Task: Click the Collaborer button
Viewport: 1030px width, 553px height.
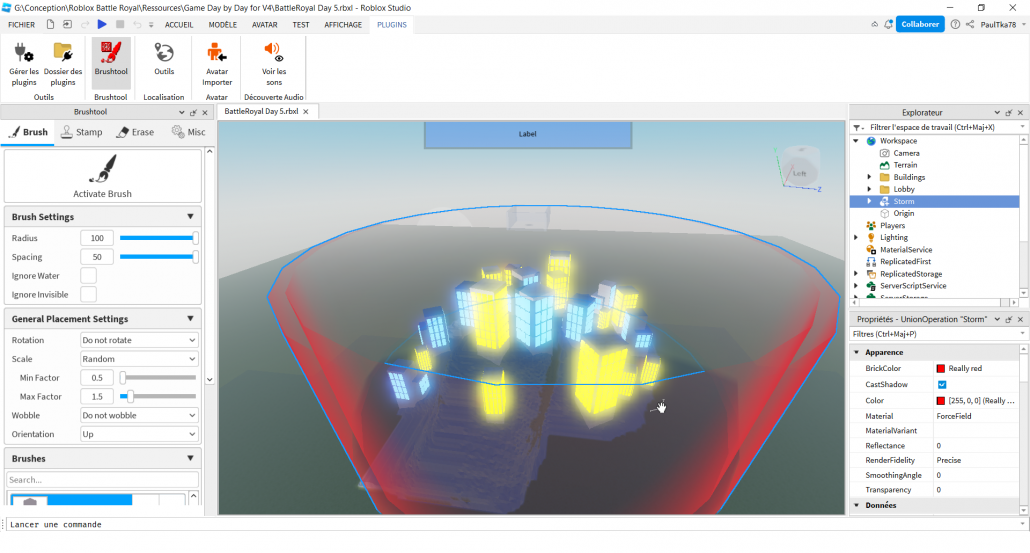Action: tap(920, 24)
